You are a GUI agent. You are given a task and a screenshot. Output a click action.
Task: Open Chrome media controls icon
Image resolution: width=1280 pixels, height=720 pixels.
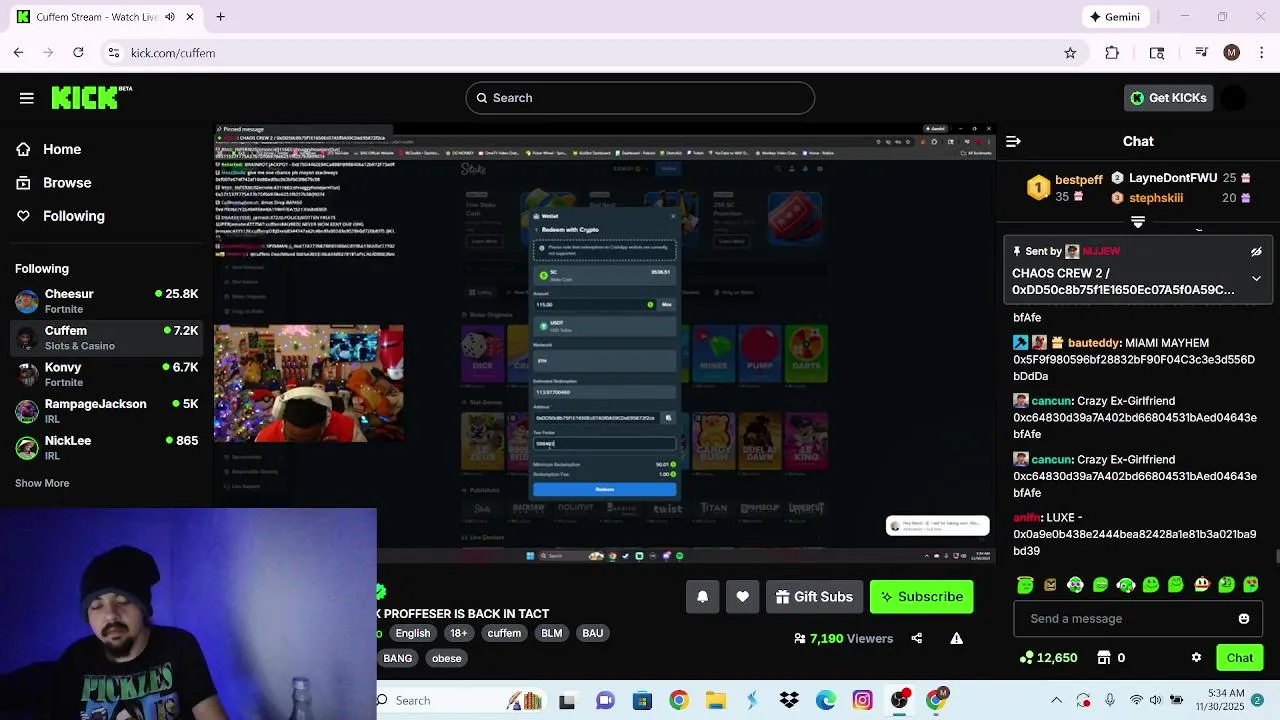pyautogui.click(x=1202, y=53)
